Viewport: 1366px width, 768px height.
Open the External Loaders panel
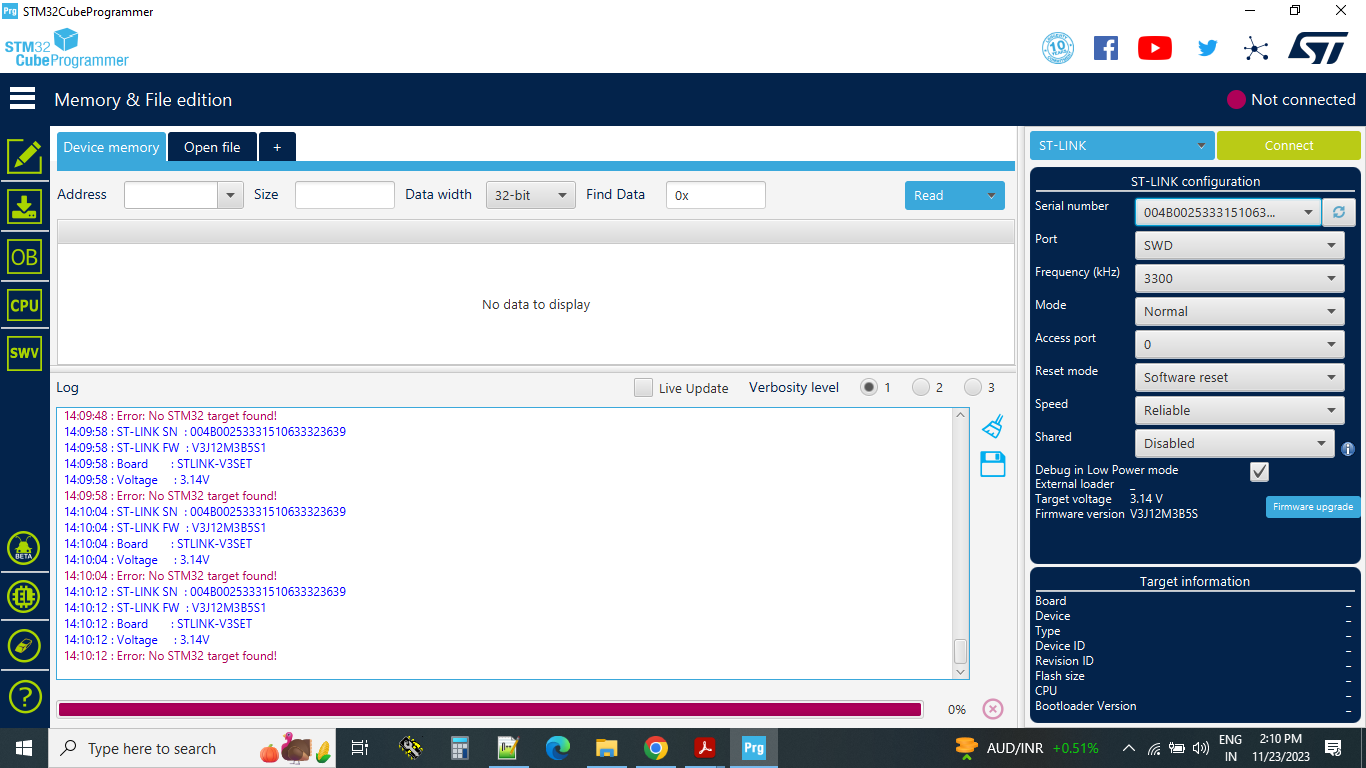click(24, 596)
